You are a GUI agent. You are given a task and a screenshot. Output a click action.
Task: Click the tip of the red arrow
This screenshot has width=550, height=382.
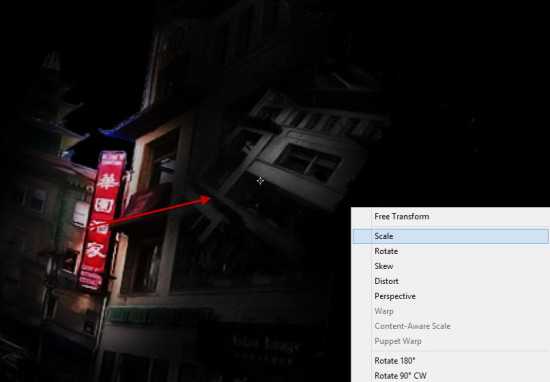pyautogui.click(x=209, y=199)
